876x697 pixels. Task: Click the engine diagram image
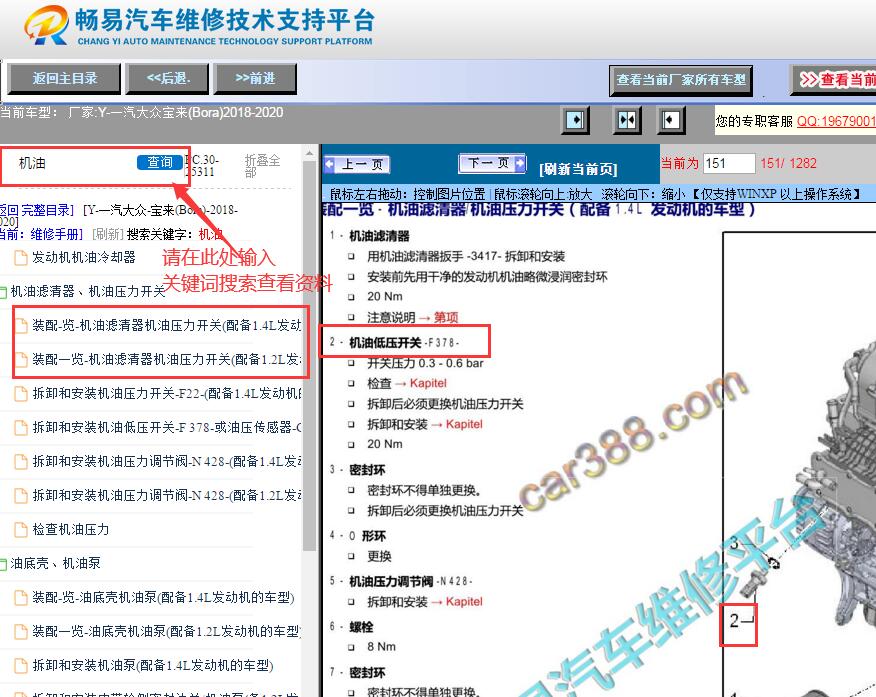tap(799, 464)
